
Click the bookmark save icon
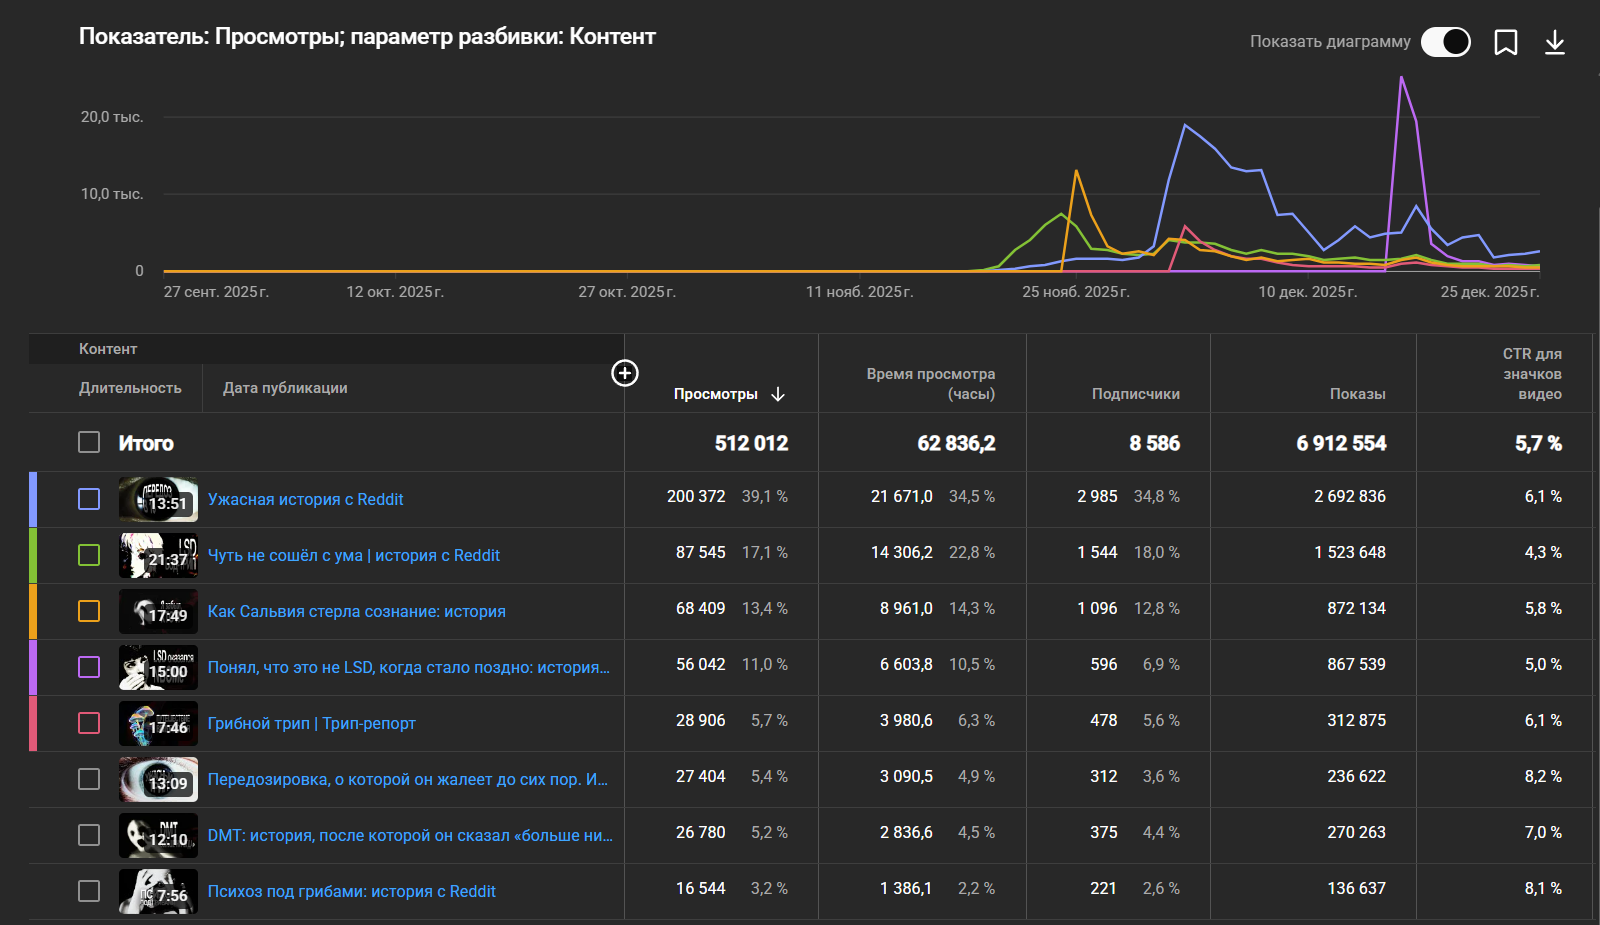1505,42
